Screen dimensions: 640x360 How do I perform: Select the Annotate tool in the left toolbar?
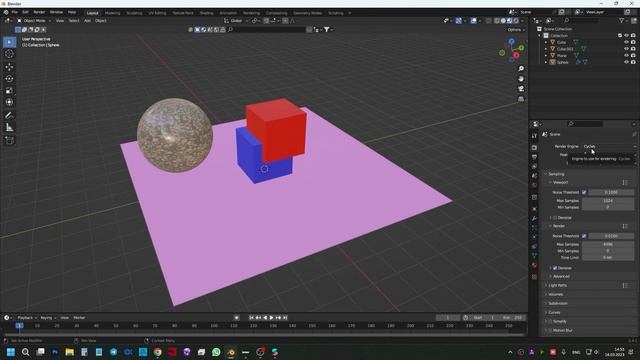[9, 116]
